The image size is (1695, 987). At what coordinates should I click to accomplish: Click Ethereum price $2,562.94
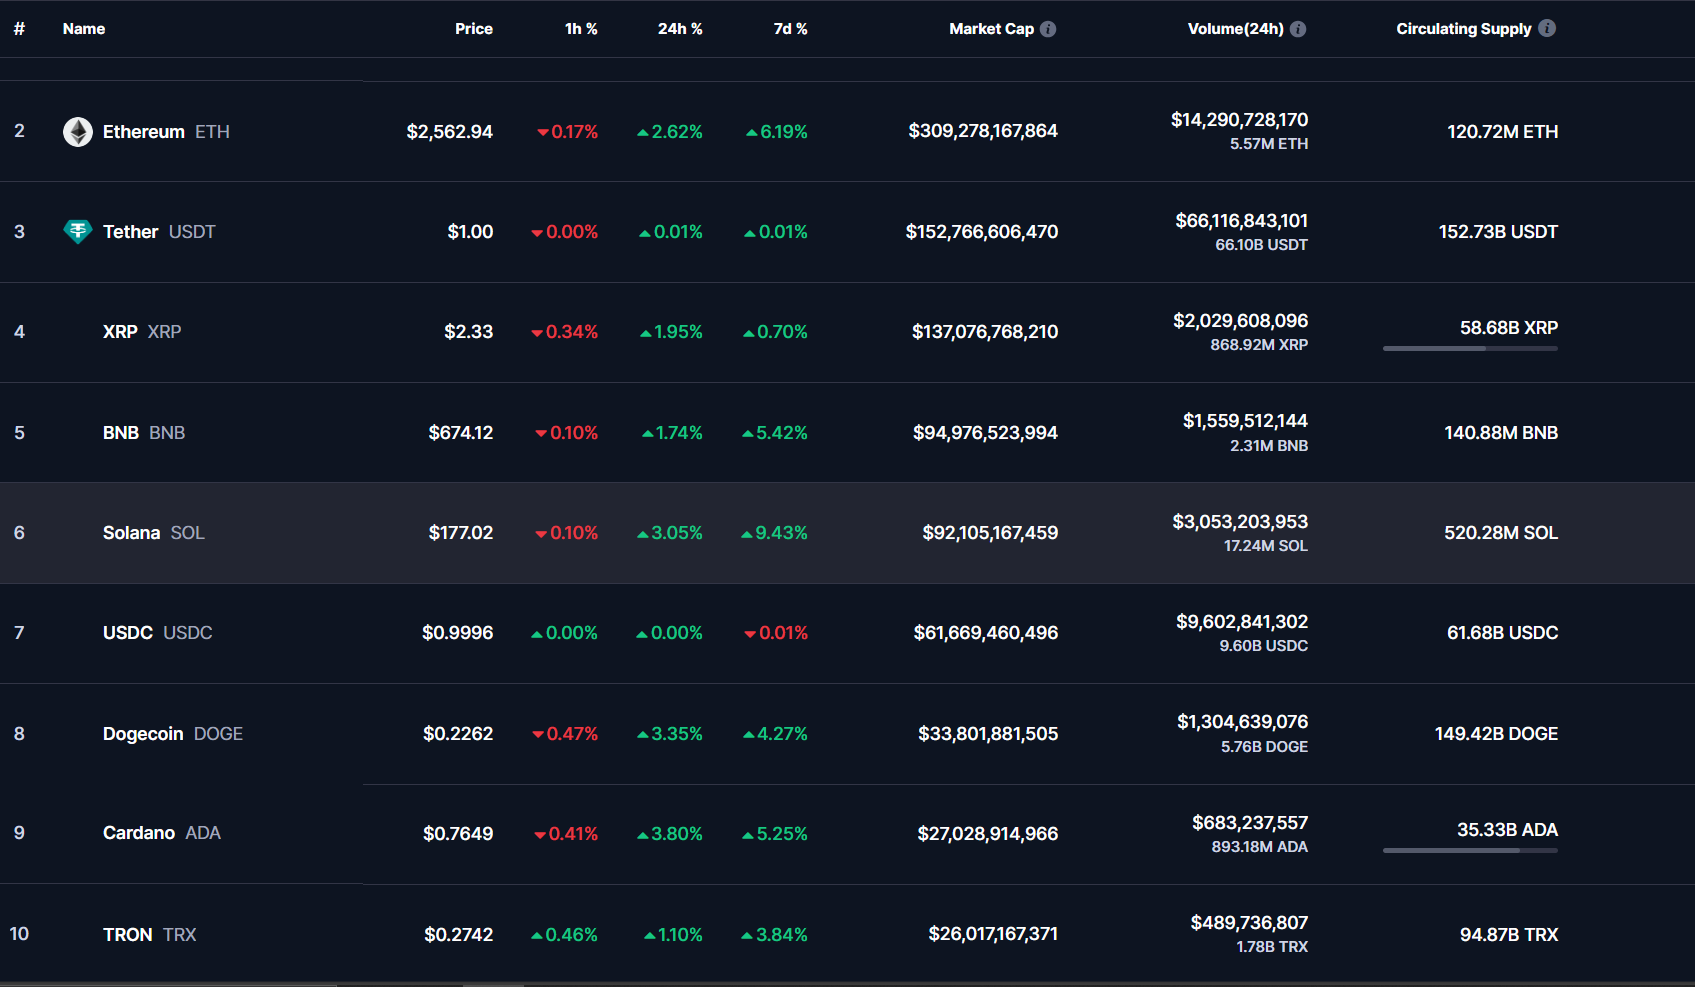(450, 132)
